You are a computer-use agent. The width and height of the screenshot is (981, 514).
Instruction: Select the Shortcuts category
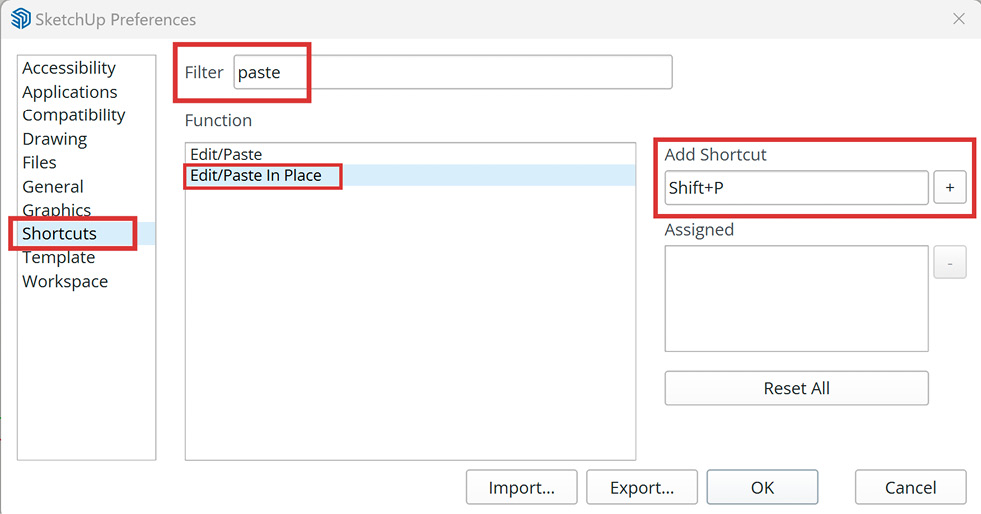click(x=86, y=233)
